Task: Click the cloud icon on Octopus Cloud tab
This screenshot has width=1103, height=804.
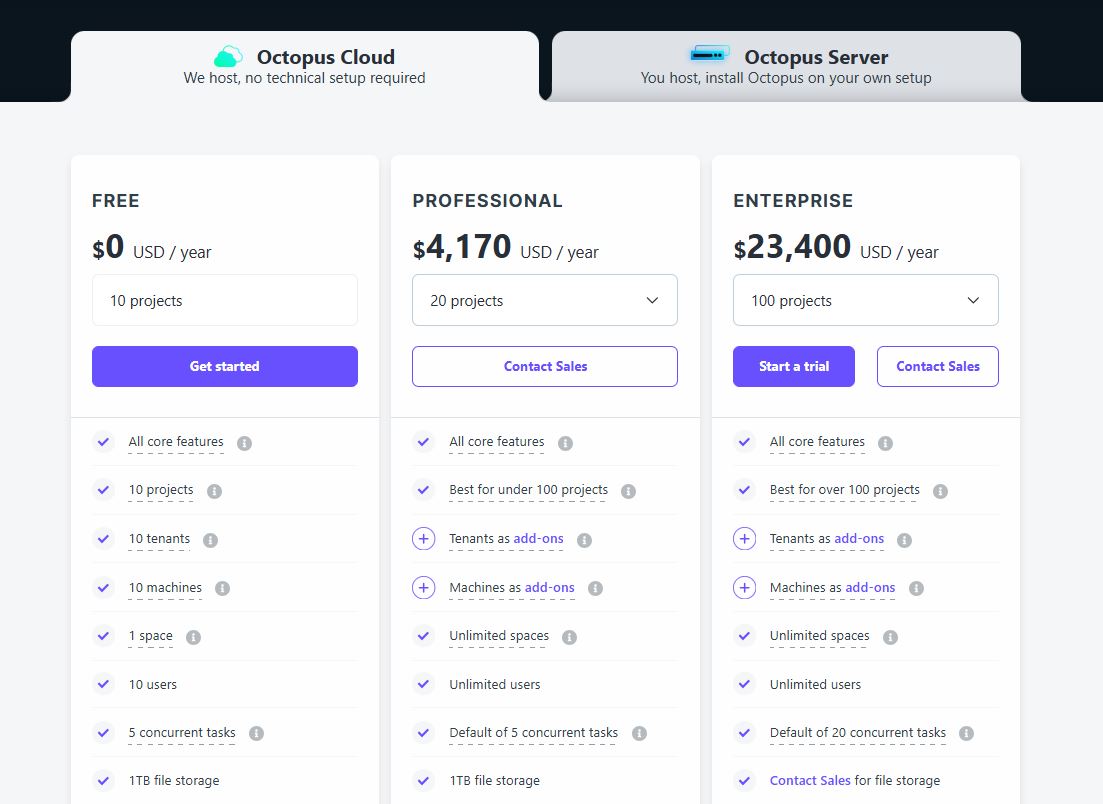Action: click(x=227, y=57)
